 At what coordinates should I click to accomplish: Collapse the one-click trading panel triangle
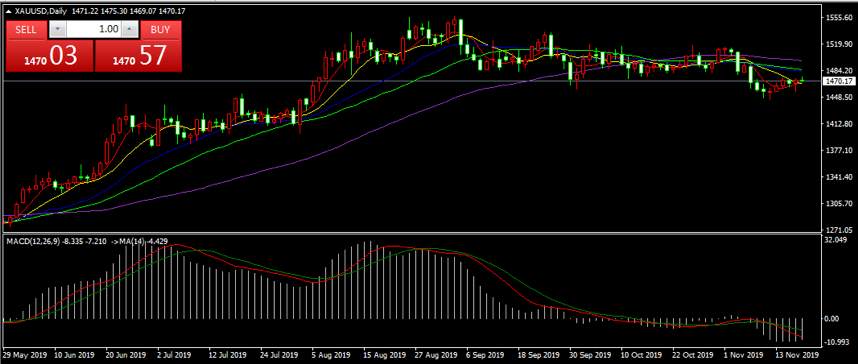(10, 11)
